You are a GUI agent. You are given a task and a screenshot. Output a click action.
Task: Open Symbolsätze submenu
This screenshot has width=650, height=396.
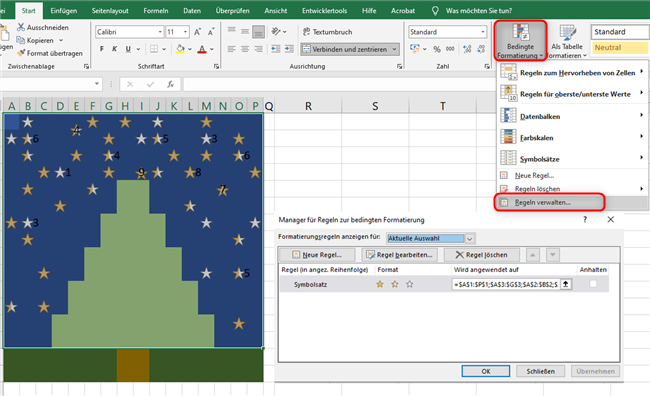(x=572, y=159)
